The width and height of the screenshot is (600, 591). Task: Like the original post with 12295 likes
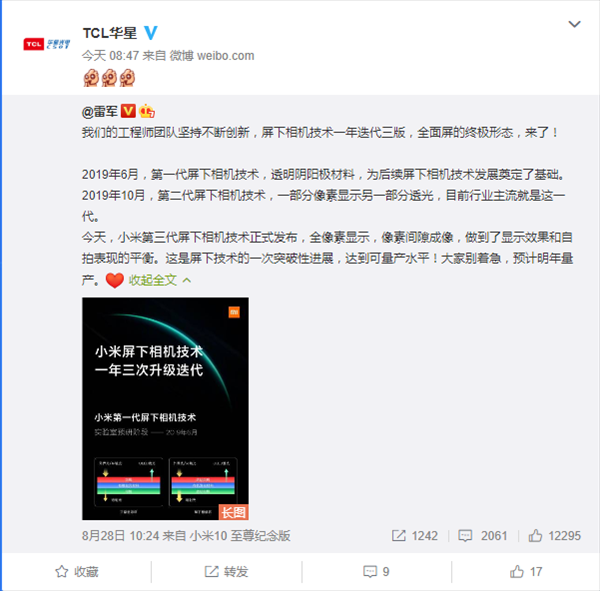554,535
